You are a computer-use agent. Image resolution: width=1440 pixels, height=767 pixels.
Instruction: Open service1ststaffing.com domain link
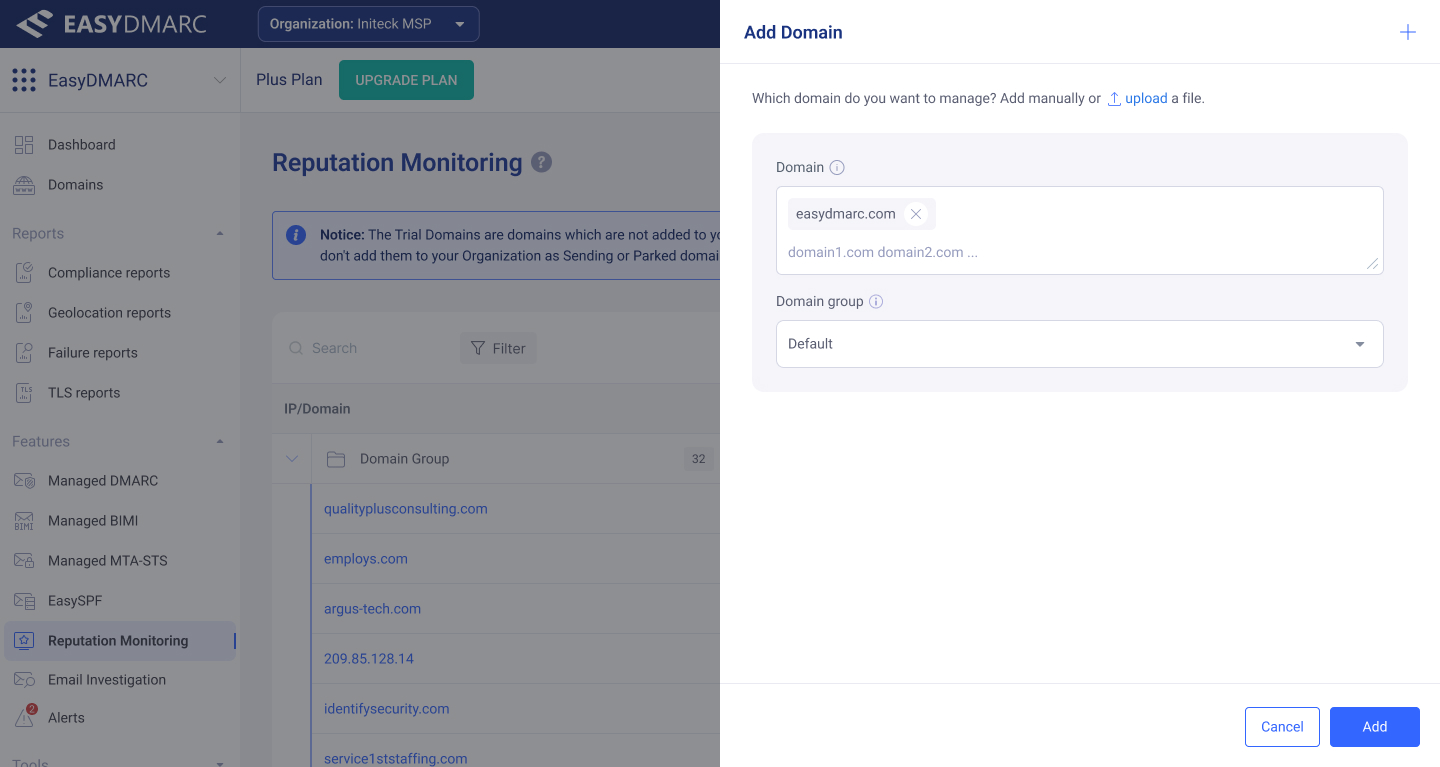point(396,758)
